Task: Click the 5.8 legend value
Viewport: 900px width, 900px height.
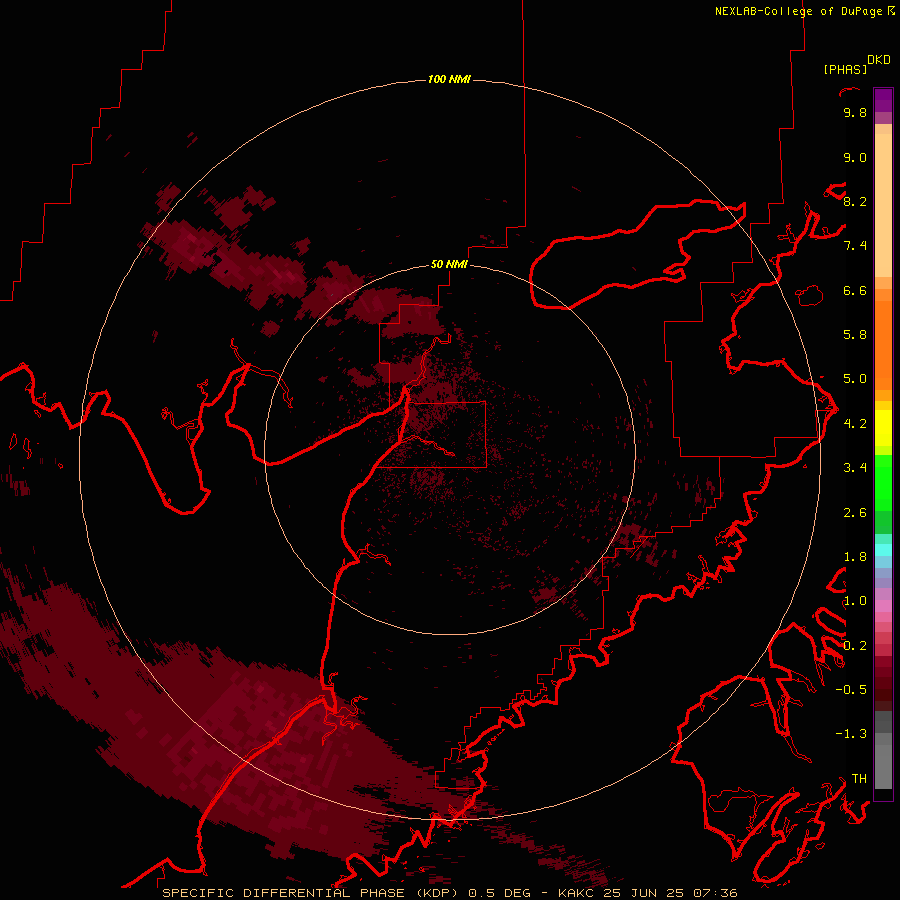Action: pos(855,335)
